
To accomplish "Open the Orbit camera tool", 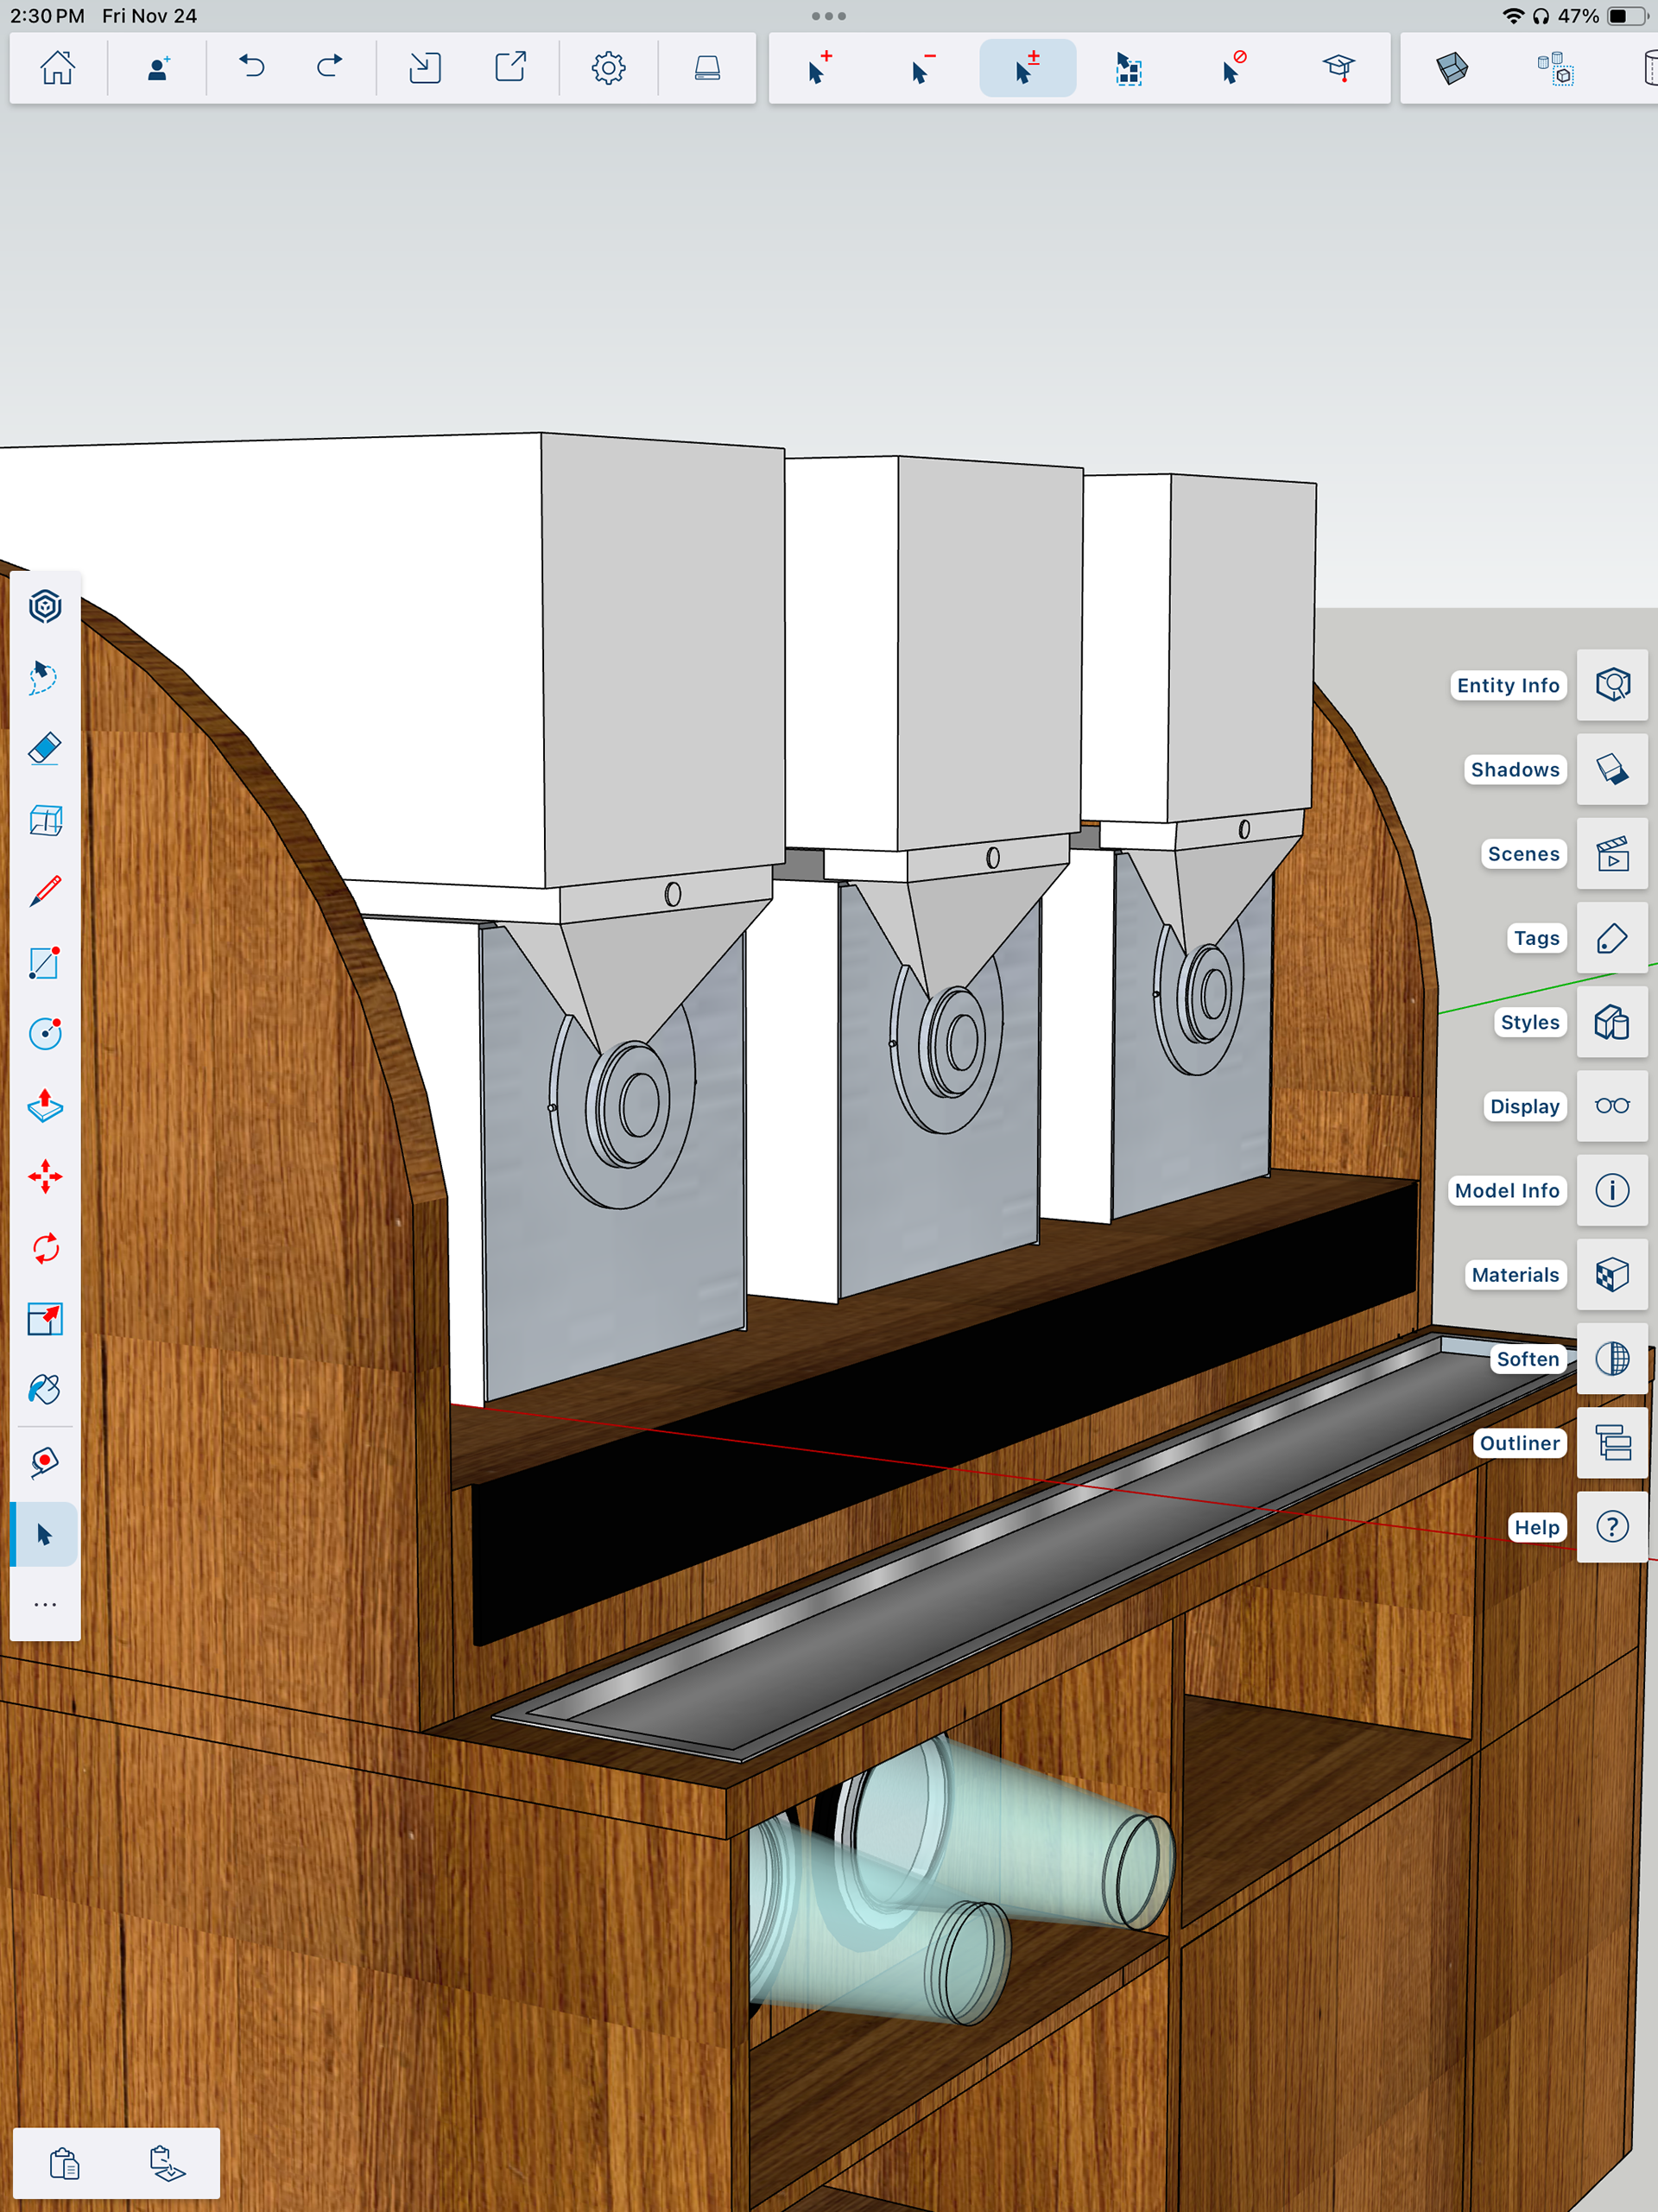I will (x=45, y=606).
